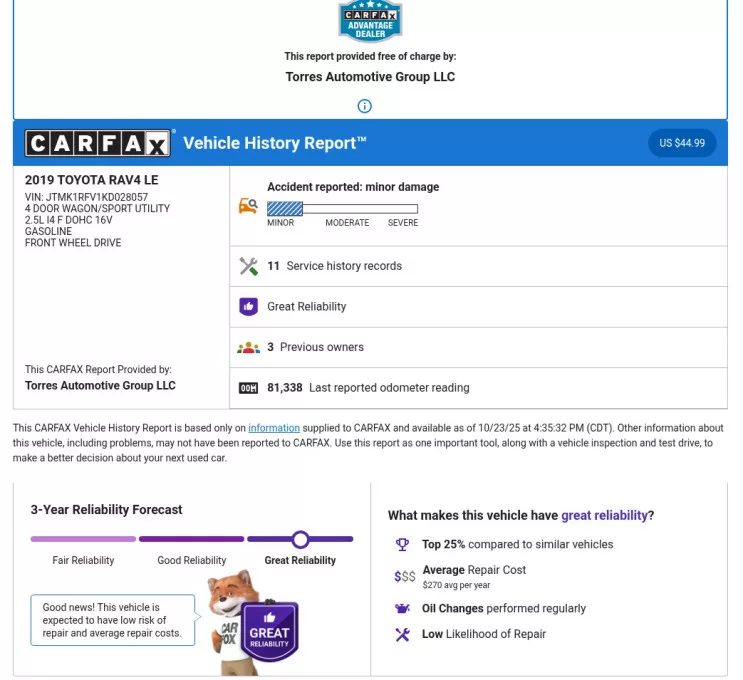Click the oil can icon
743x680 pixels.
coord(403,608)
